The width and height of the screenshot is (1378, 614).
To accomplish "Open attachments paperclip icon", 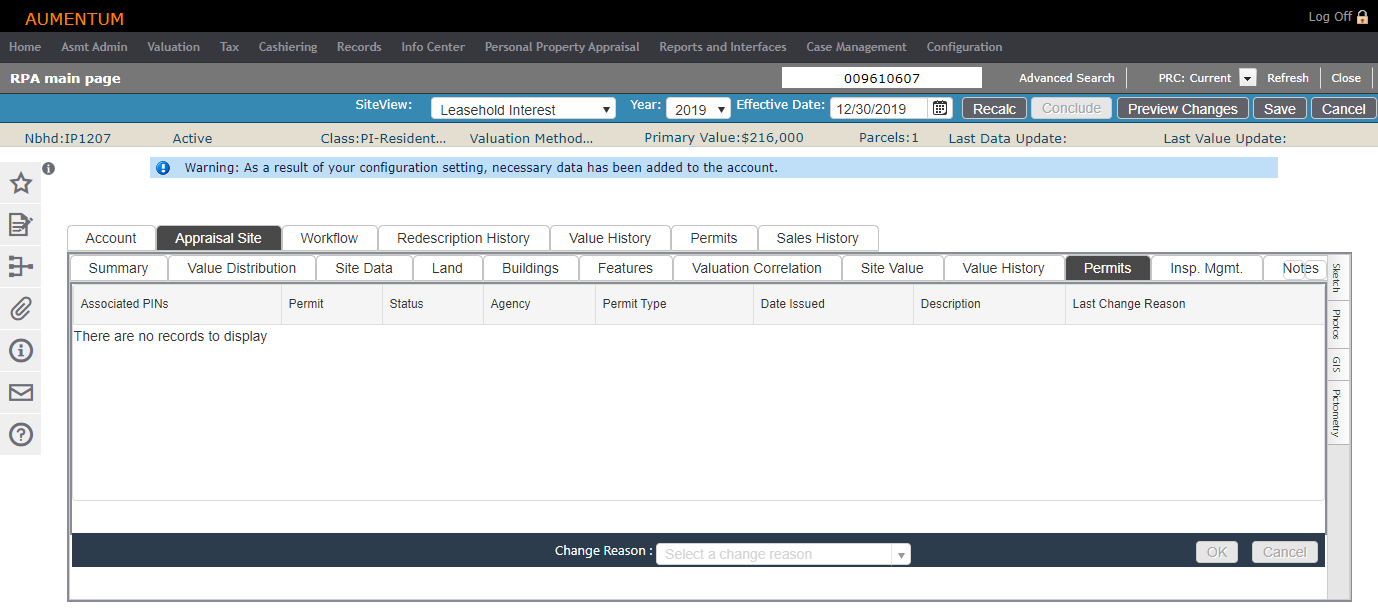I will pyautogui.click(x=20, y=309).
